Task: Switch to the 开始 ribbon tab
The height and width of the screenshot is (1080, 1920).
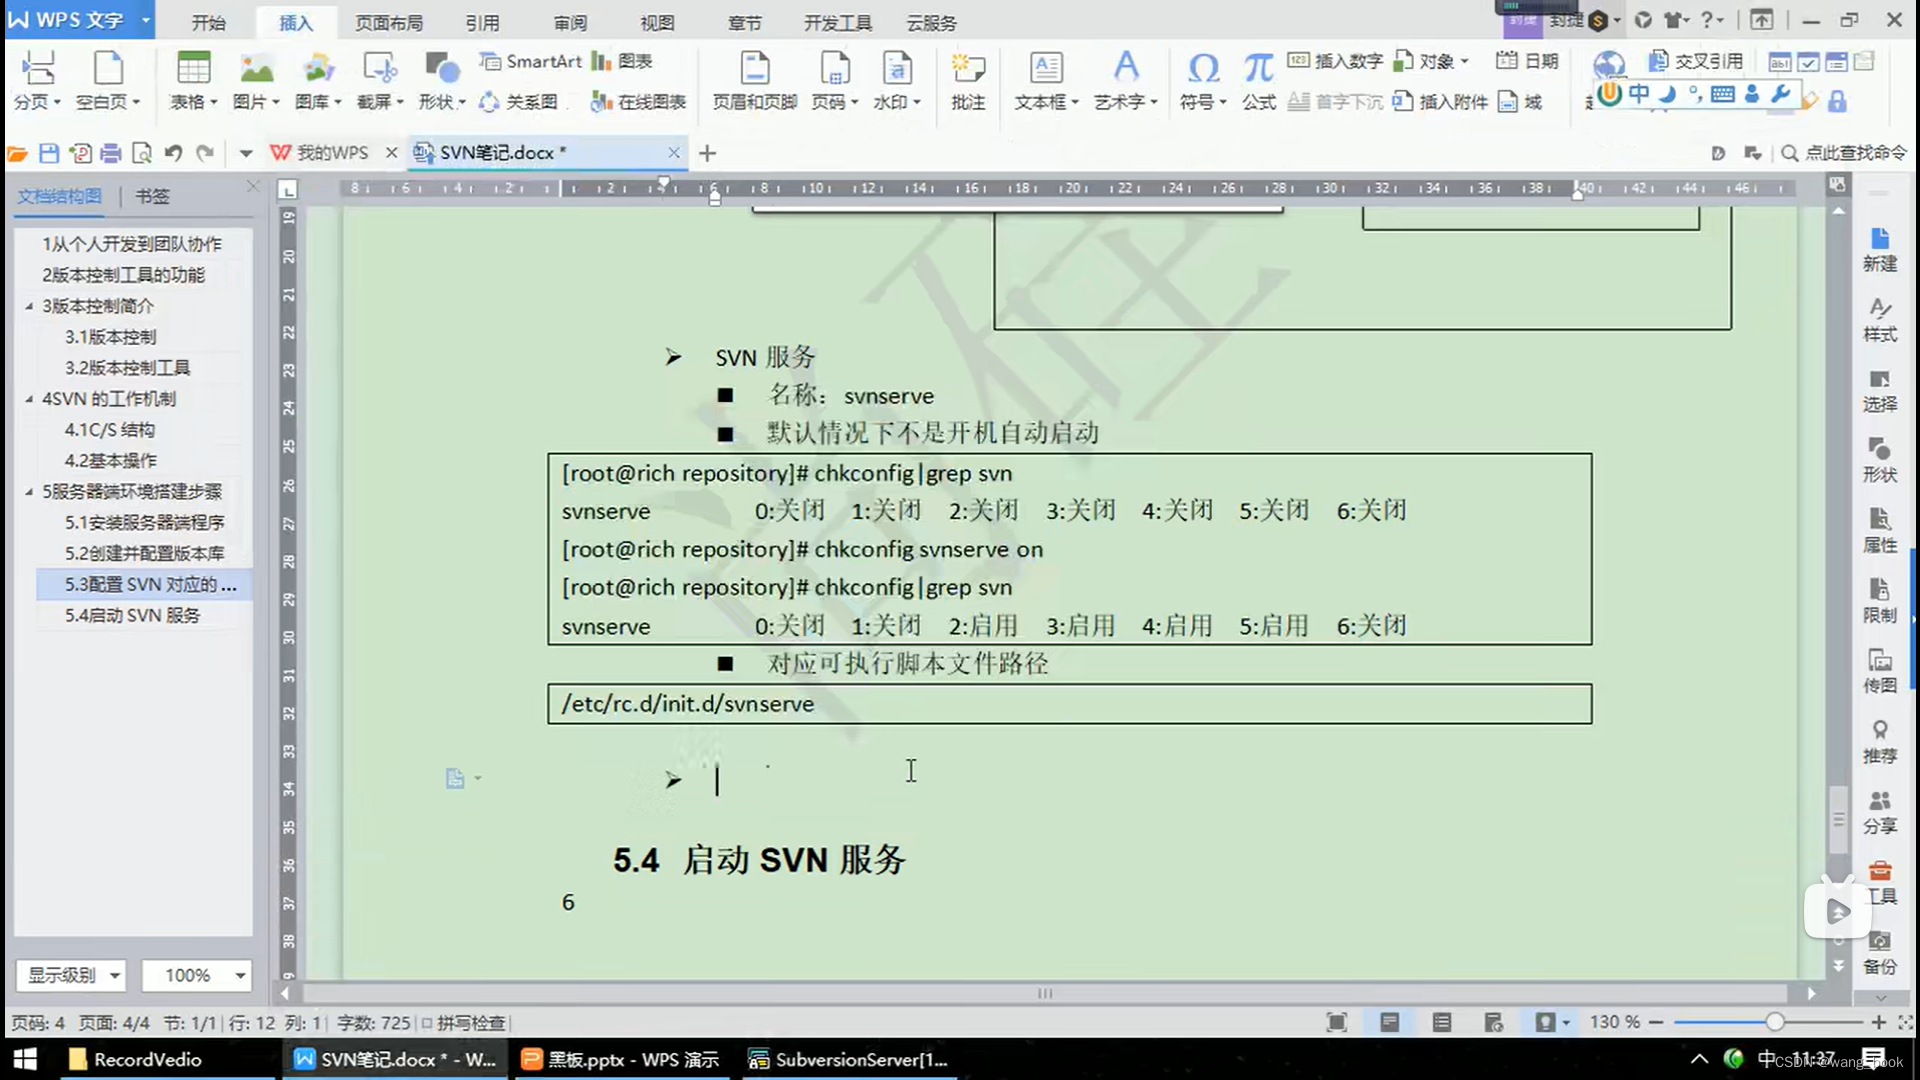Action: (209, 21)
